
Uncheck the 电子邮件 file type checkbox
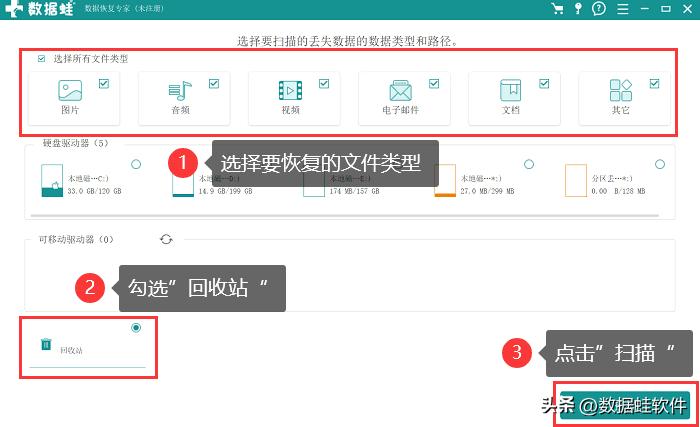click(434, 84)
